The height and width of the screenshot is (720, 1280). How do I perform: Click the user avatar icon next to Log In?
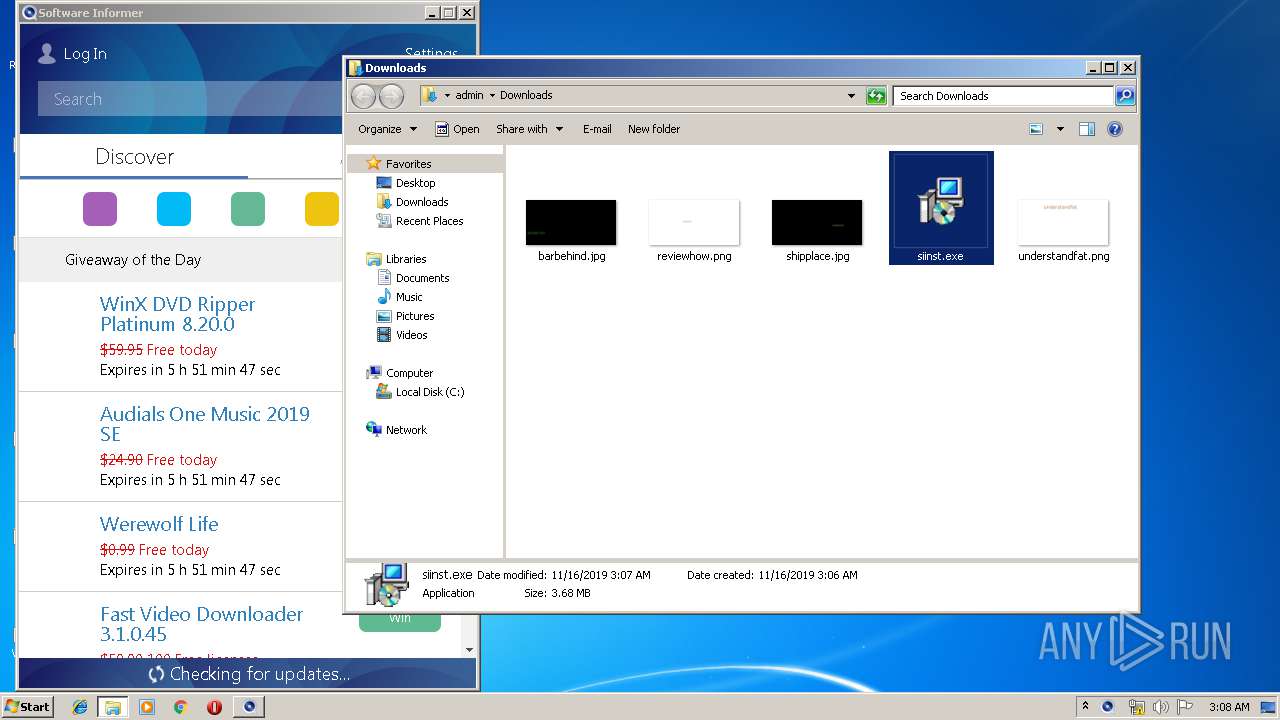pos(46,54)
